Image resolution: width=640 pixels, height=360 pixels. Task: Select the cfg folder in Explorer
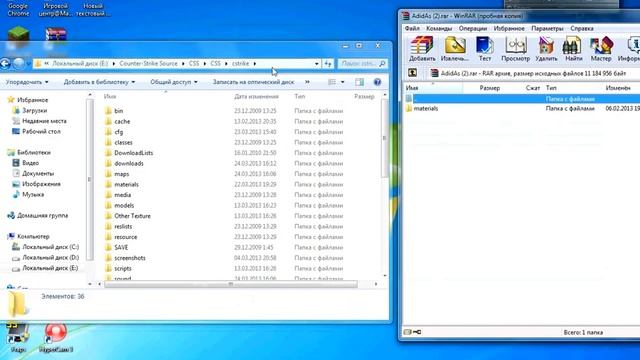click(x=118, y=132)
